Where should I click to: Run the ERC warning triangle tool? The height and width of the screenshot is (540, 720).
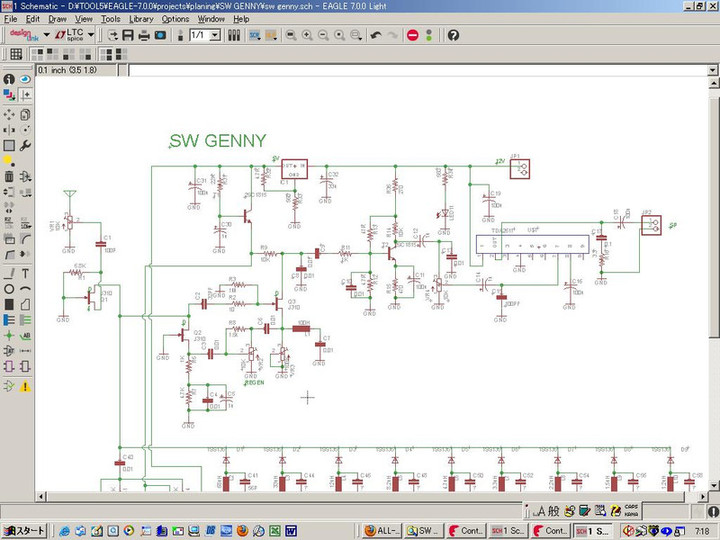(x=26, y=386)
